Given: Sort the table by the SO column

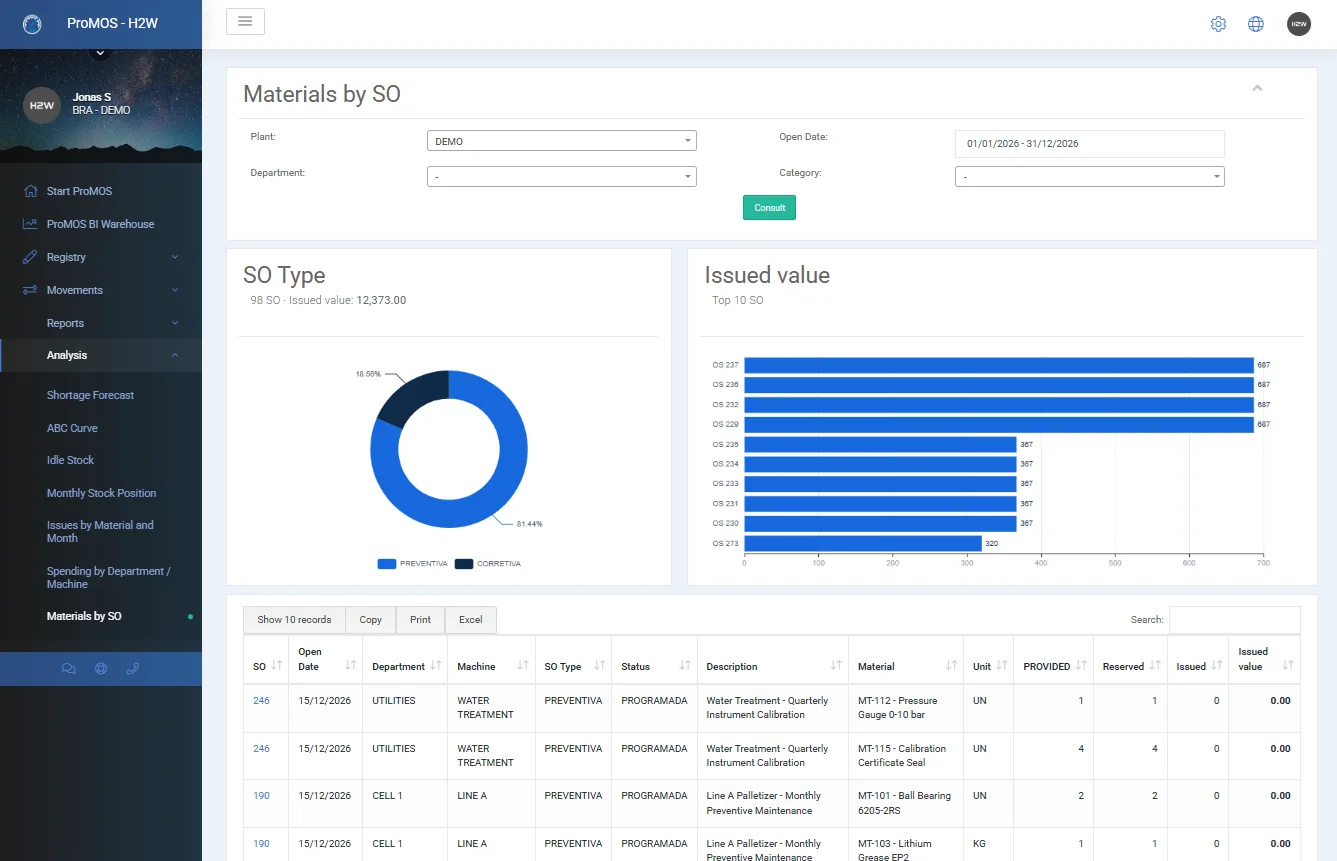Looking at the screenshot, I should pos(267,659).
